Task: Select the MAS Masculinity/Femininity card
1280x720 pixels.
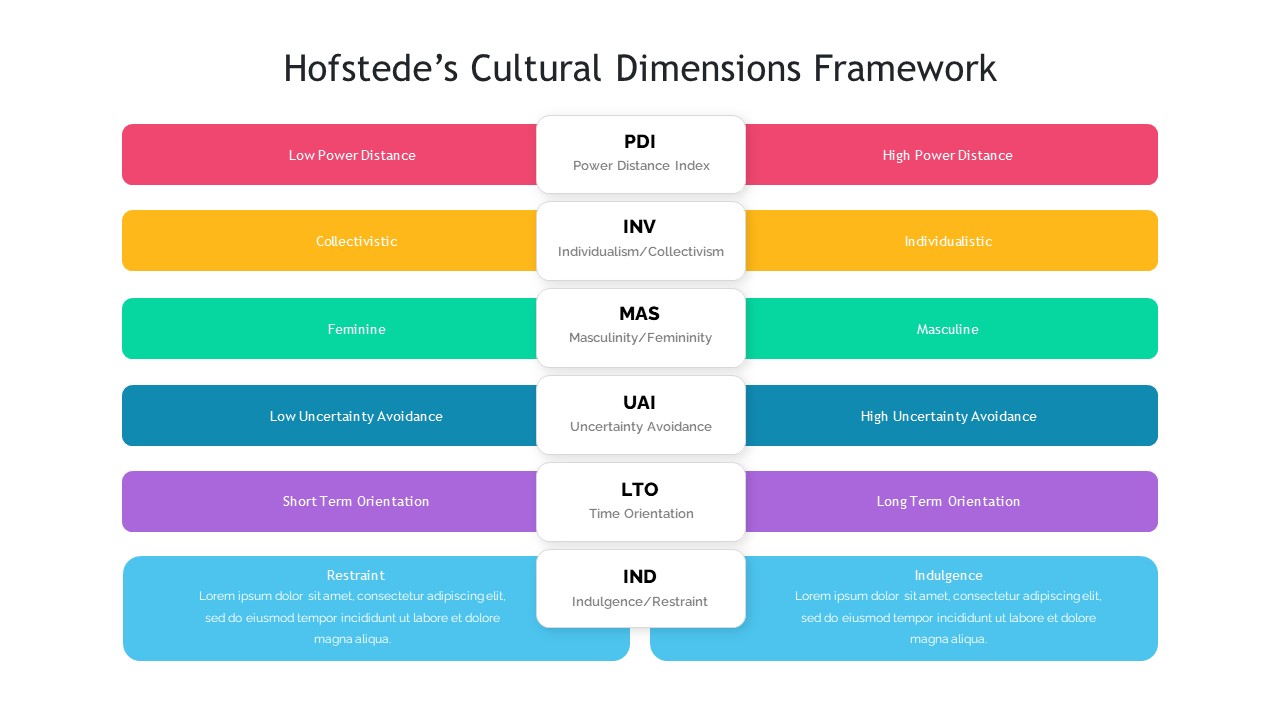Action: [640, 327]
